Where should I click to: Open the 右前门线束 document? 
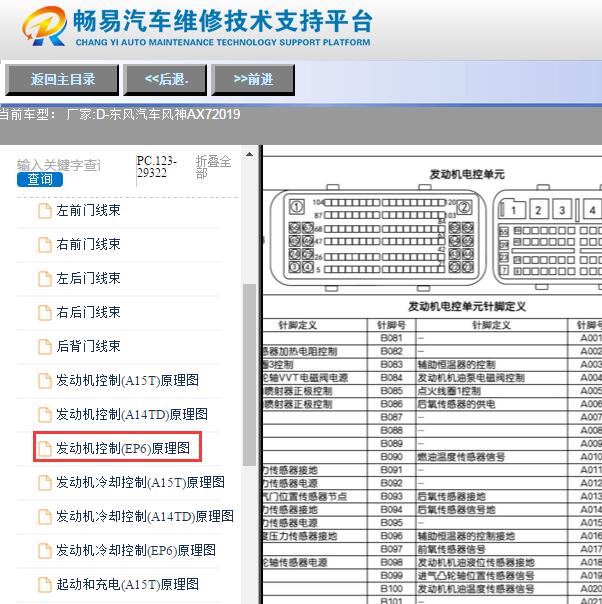coord(88,245)
